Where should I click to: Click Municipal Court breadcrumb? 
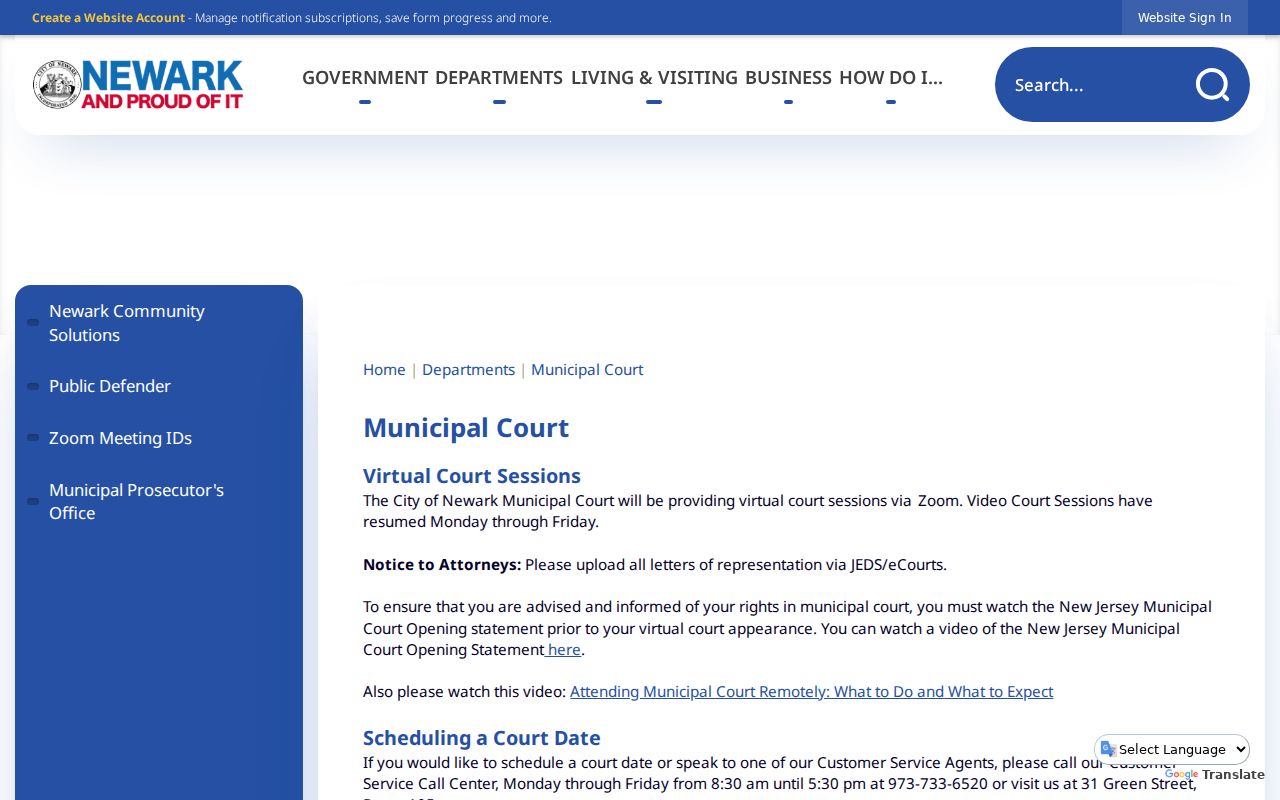[587, 370]
